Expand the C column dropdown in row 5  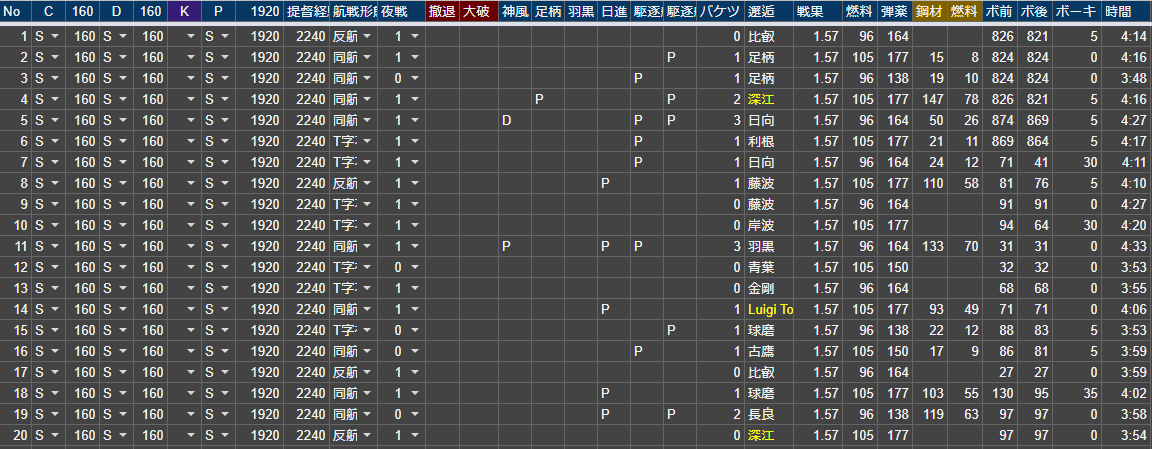(x=55, y=121)
